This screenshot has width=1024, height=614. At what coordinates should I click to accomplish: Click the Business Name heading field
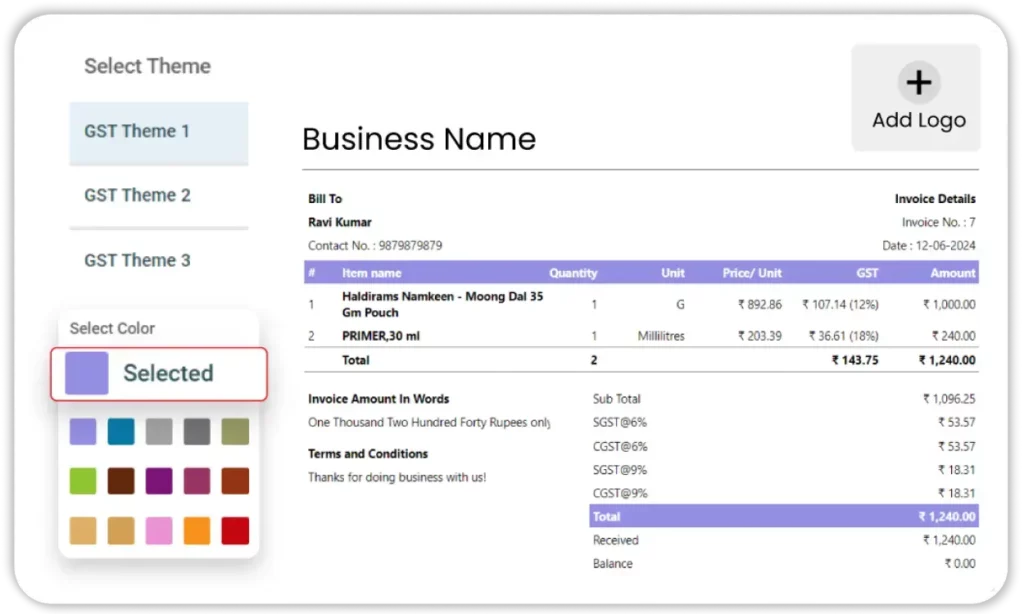419,139
